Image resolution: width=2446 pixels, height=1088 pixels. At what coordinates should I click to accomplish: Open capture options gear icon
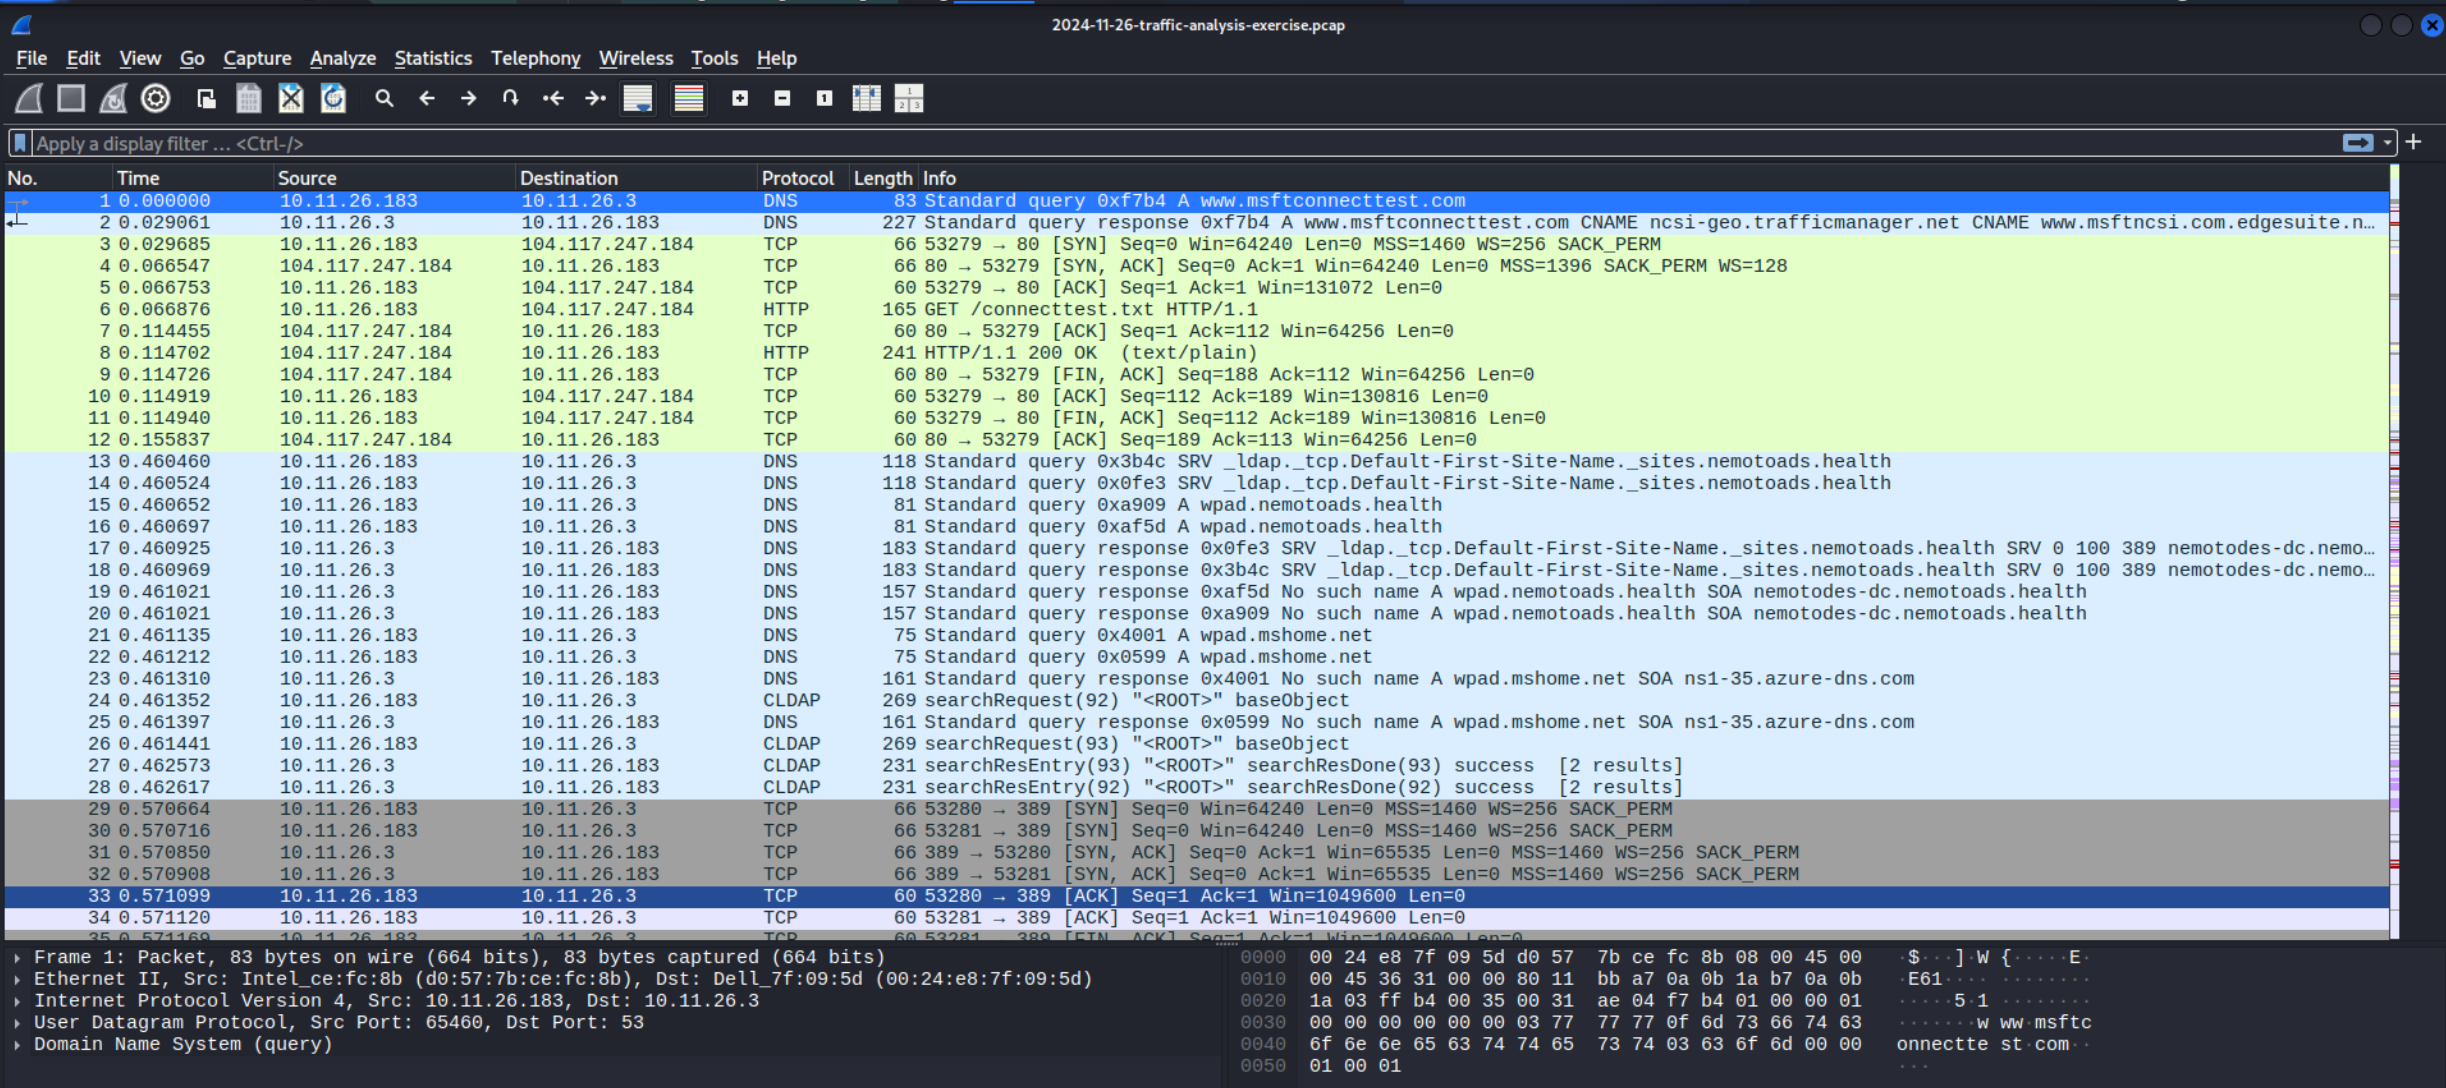tap(156, 98)
